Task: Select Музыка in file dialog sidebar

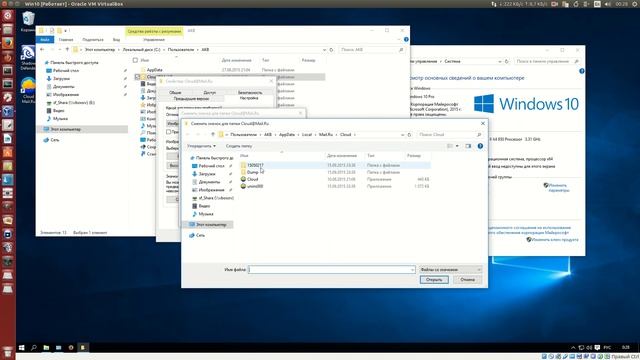Action: coord(206,214)
